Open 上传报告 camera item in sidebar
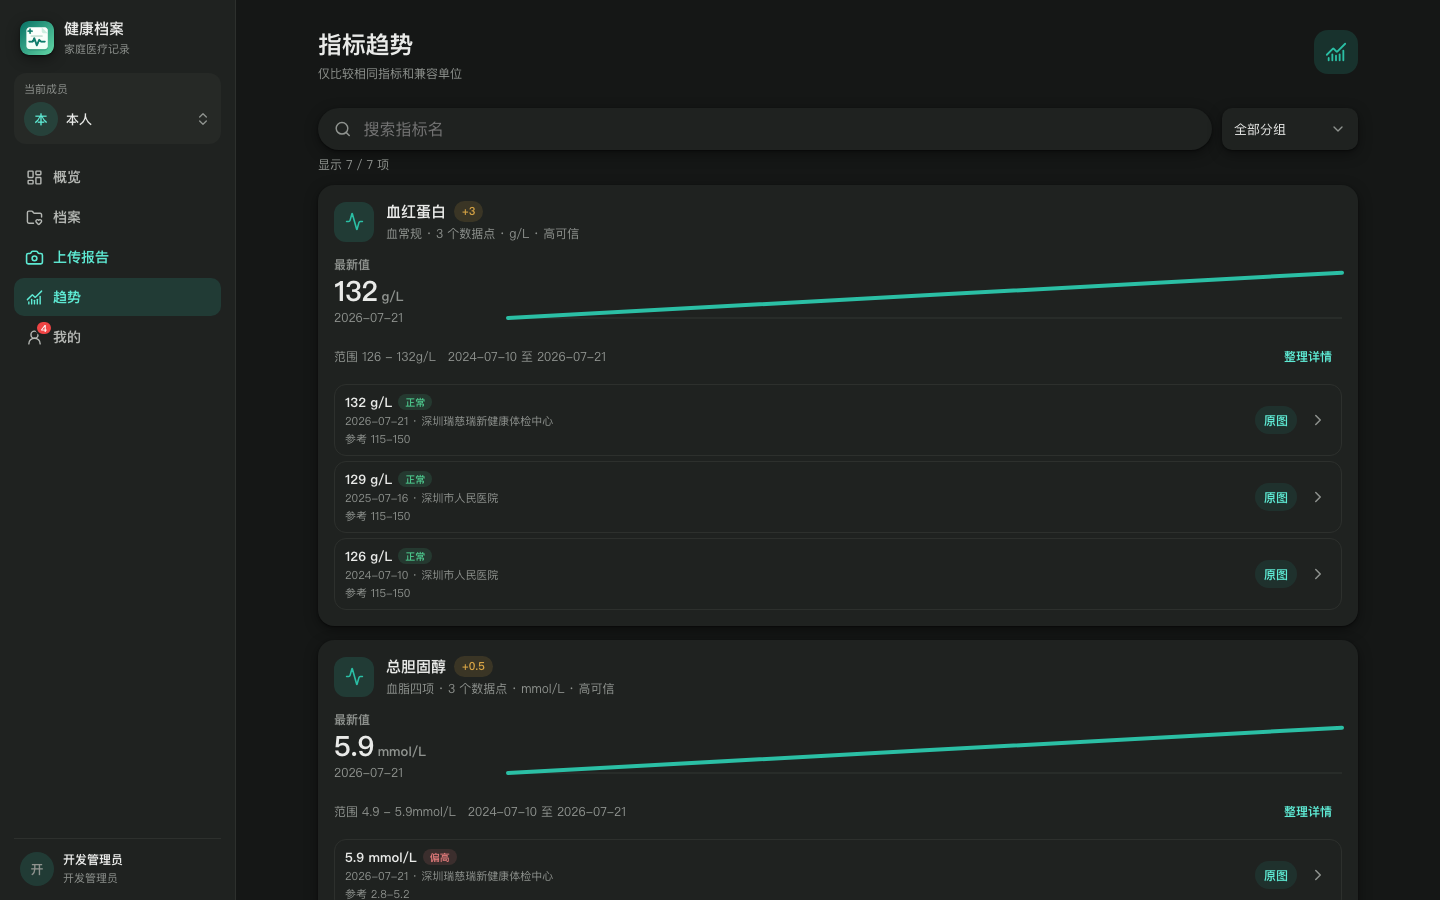This screenshot has height=900, width=1440. [117, 257]
